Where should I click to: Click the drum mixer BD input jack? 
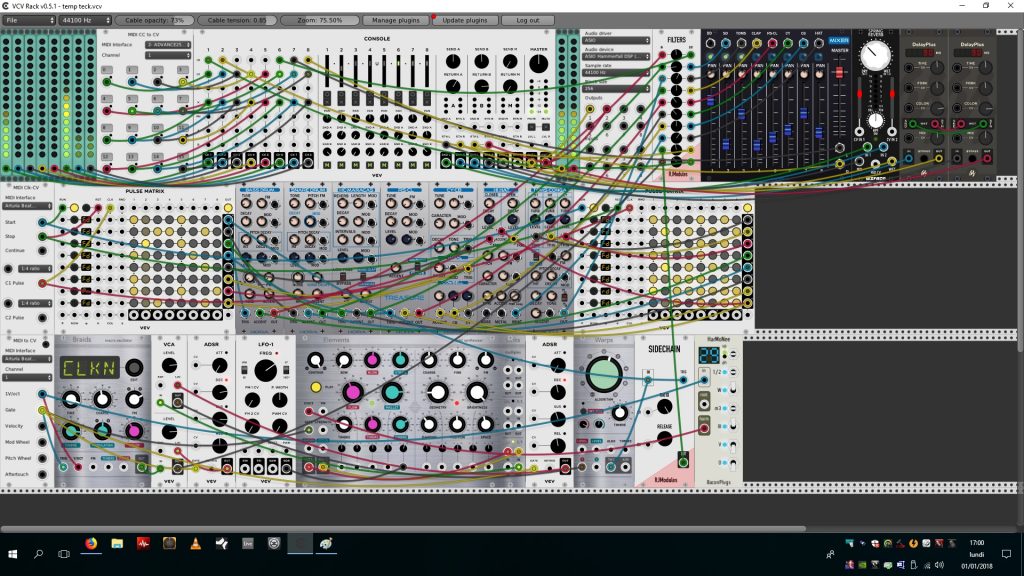point(711,43)
